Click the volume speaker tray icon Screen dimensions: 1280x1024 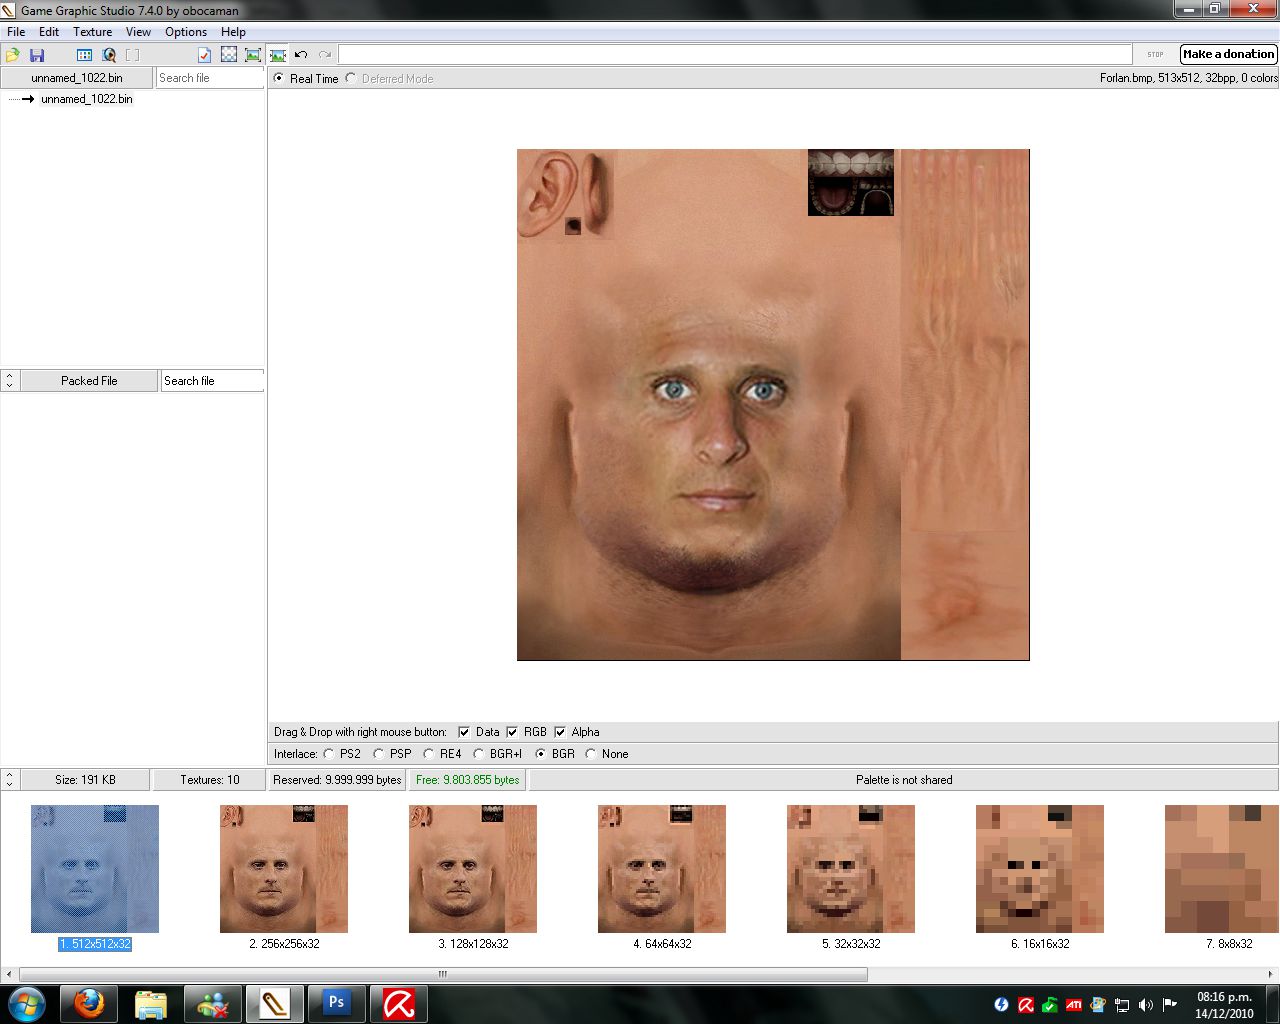[1146, 1005]
